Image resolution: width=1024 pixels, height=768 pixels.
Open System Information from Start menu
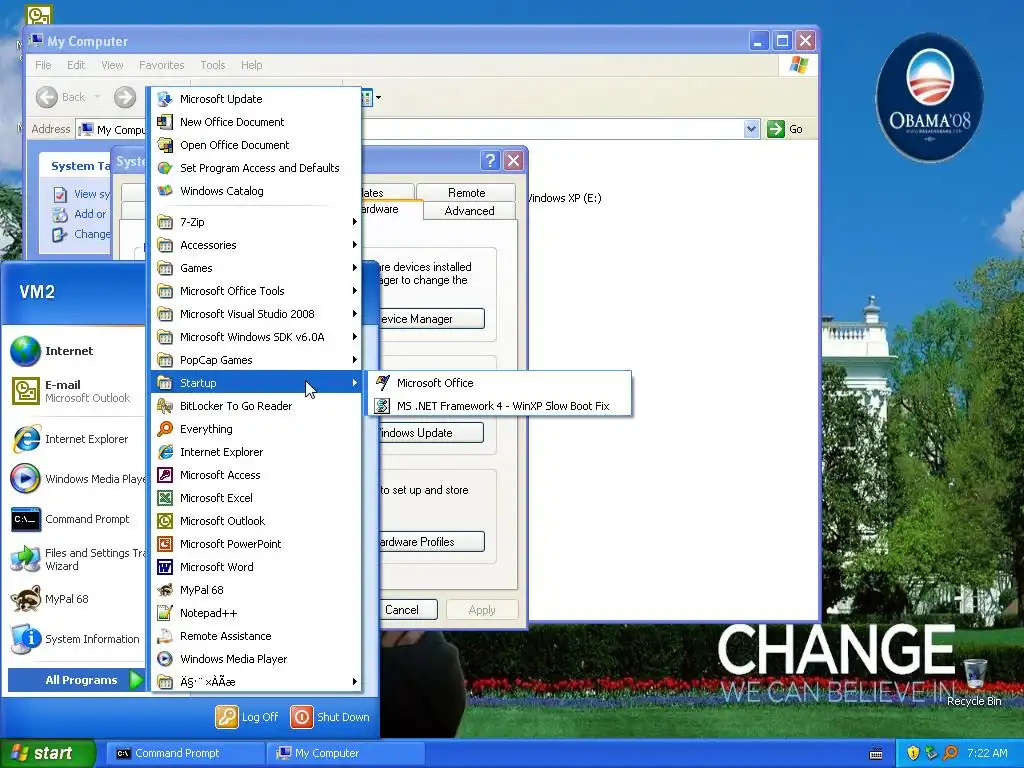coord(75,639)
